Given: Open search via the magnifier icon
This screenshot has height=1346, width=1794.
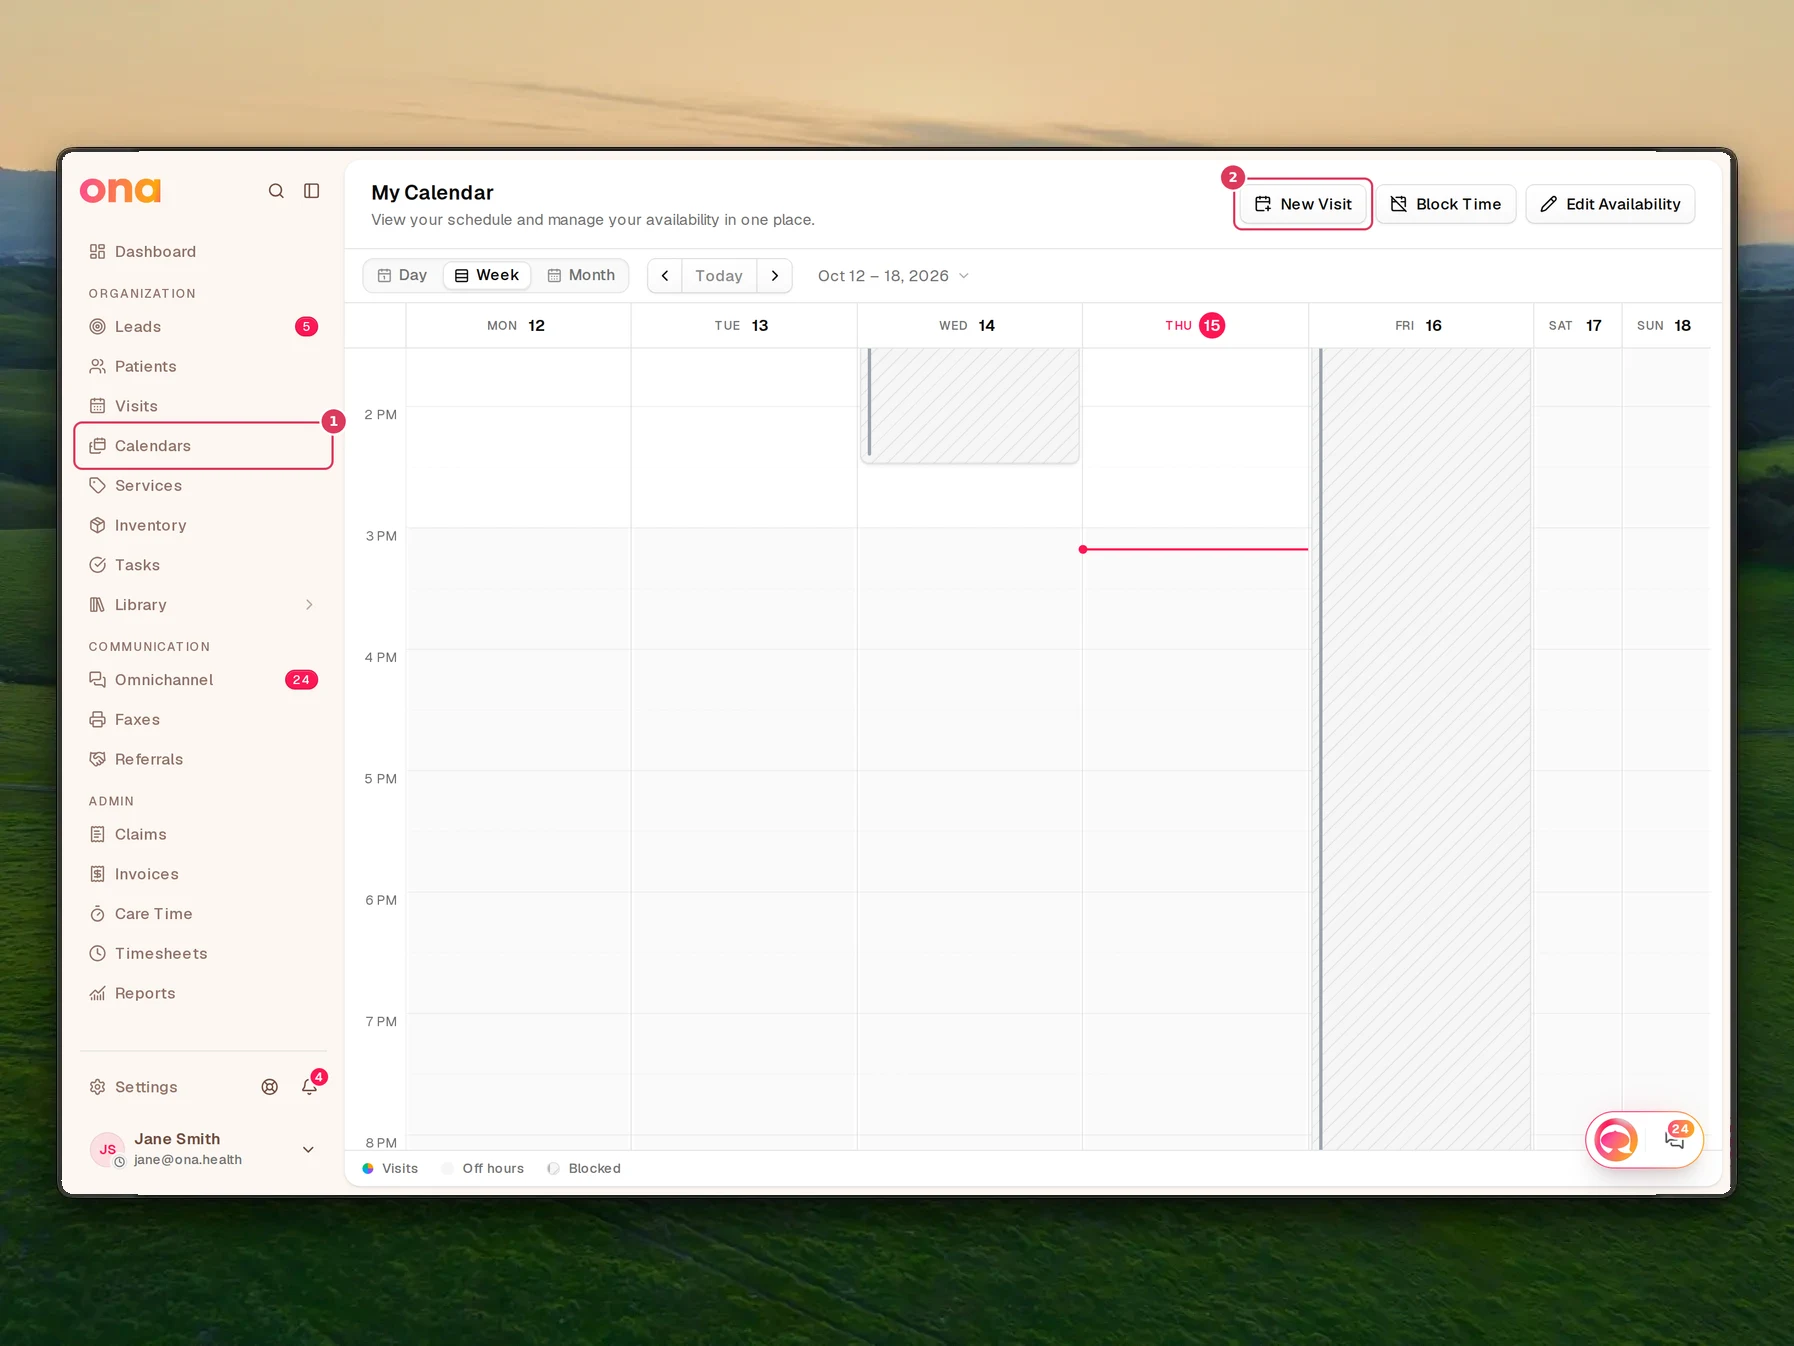Looking at the screenshot, I should [x=276, y=191].
